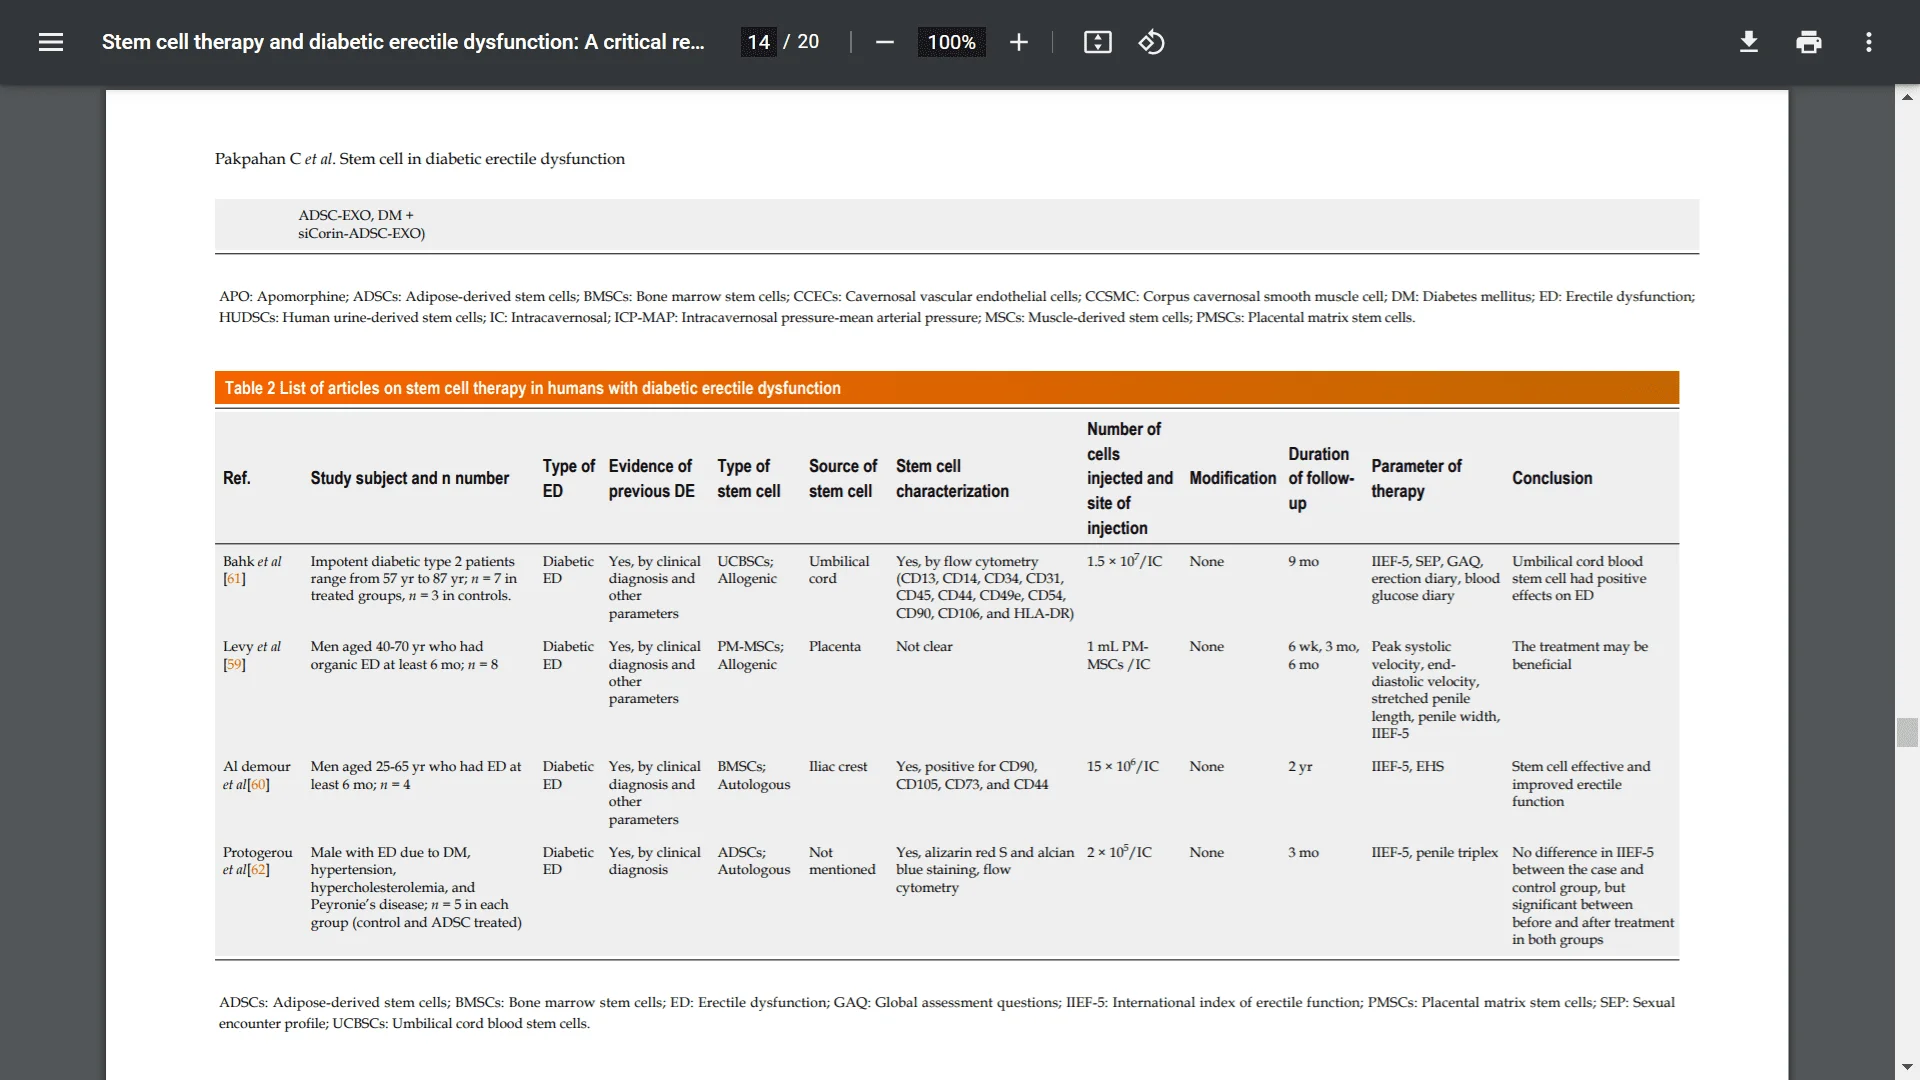
Task: Open the more actions menu
Action: point(1868,42)
